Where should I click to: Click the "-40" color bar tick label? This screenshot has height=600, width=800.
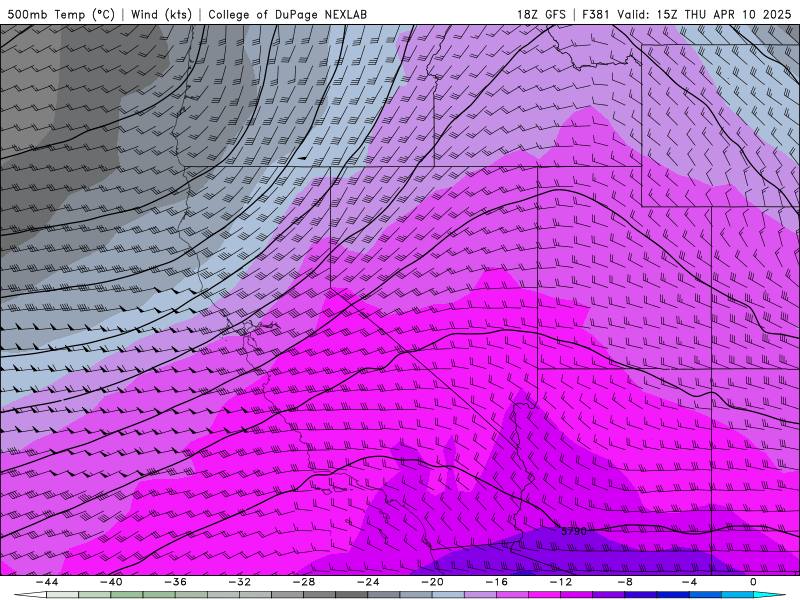tap(111, 582)
